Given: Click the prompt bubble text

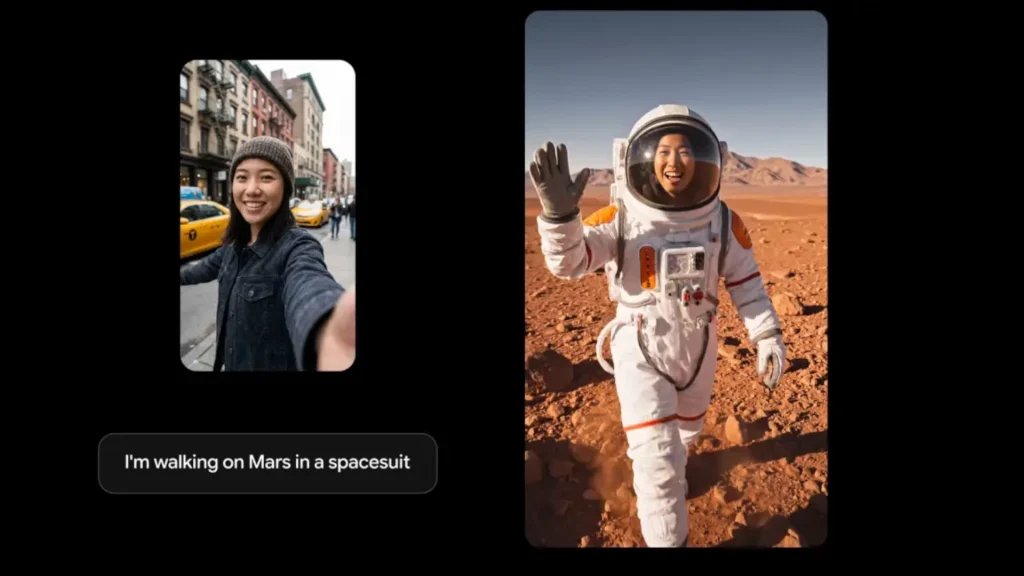Looking at the screenshot, I should click(268, 462).
